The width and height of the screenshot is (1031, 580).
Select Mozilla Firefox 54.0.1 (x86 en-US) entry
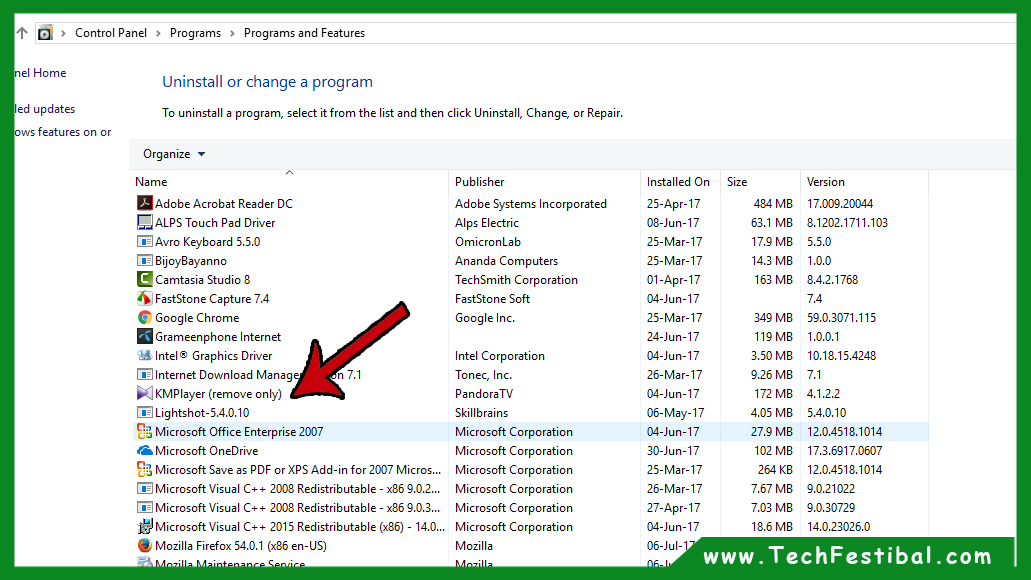click(x=241, y=546)
